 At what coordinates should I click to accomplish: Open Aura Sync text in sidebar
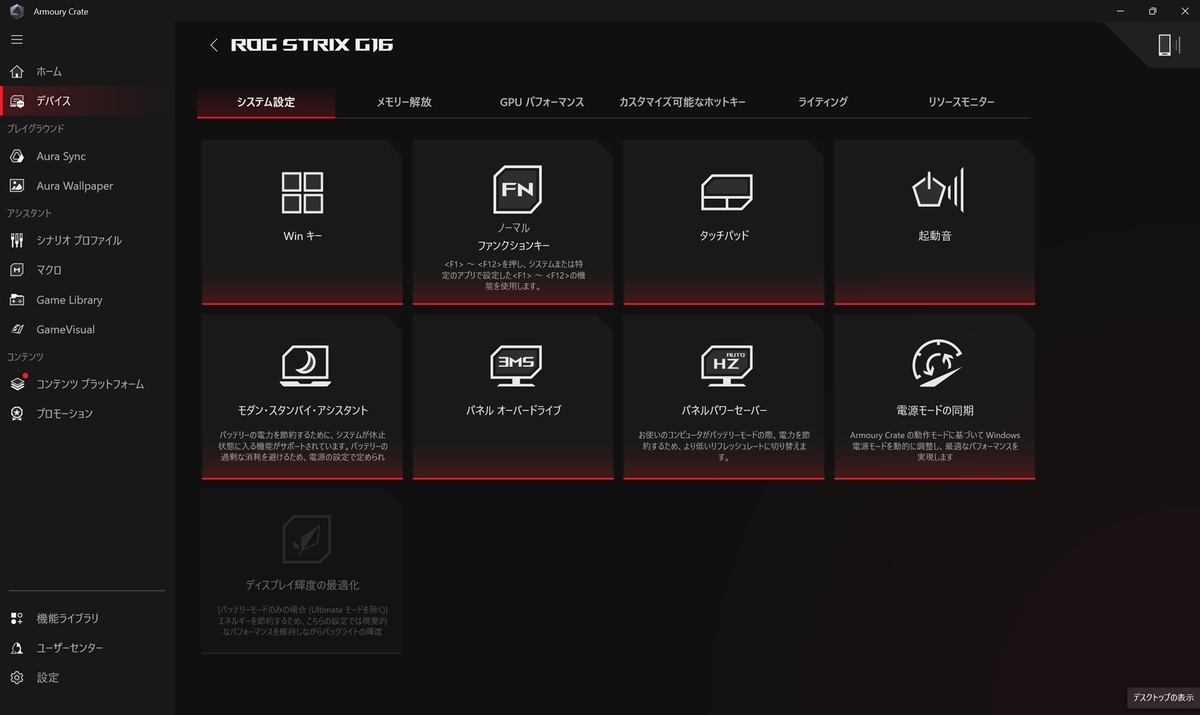pos(61,157)
